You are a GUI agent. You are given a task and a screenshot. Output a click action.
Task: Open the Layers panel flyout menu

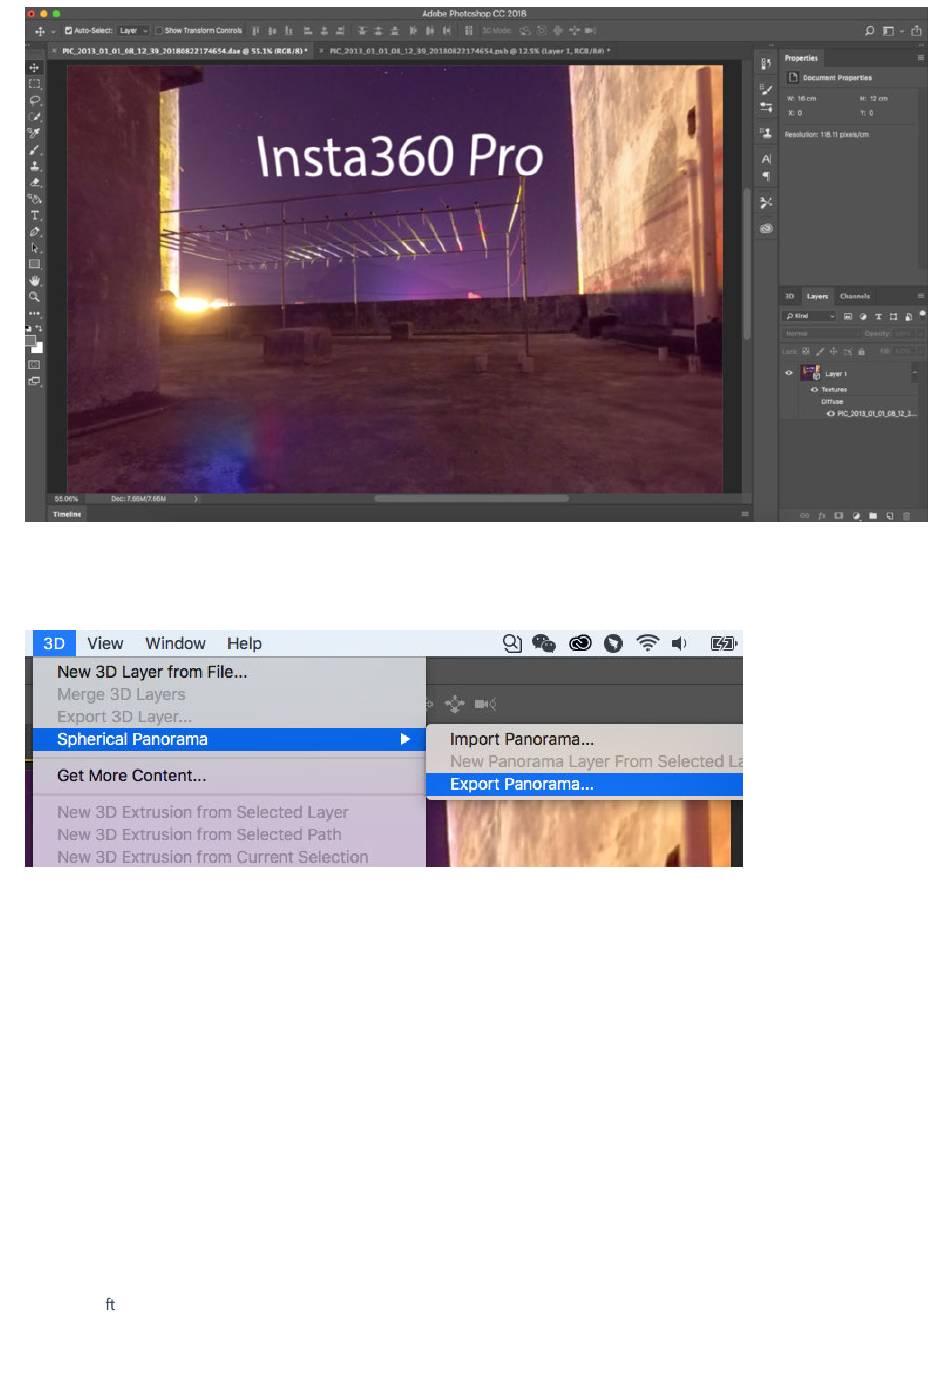click(x=921, y=296)
